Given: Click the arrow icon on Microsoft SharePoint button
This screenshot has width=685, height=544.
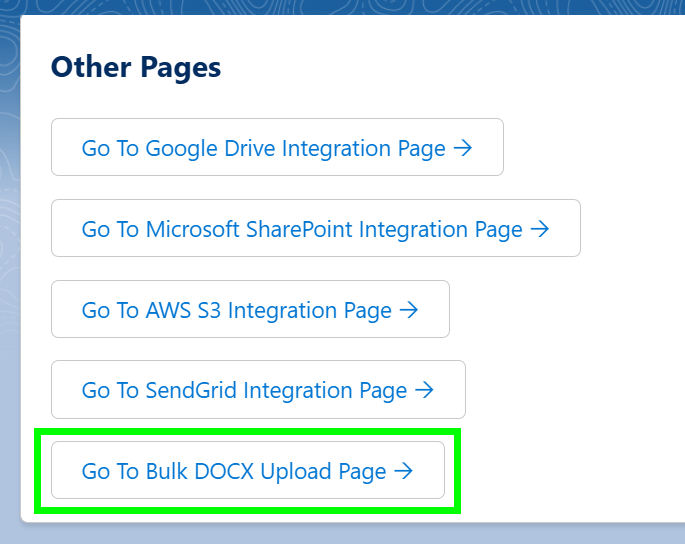Looking at the screenshot, I should pos(539,229).
